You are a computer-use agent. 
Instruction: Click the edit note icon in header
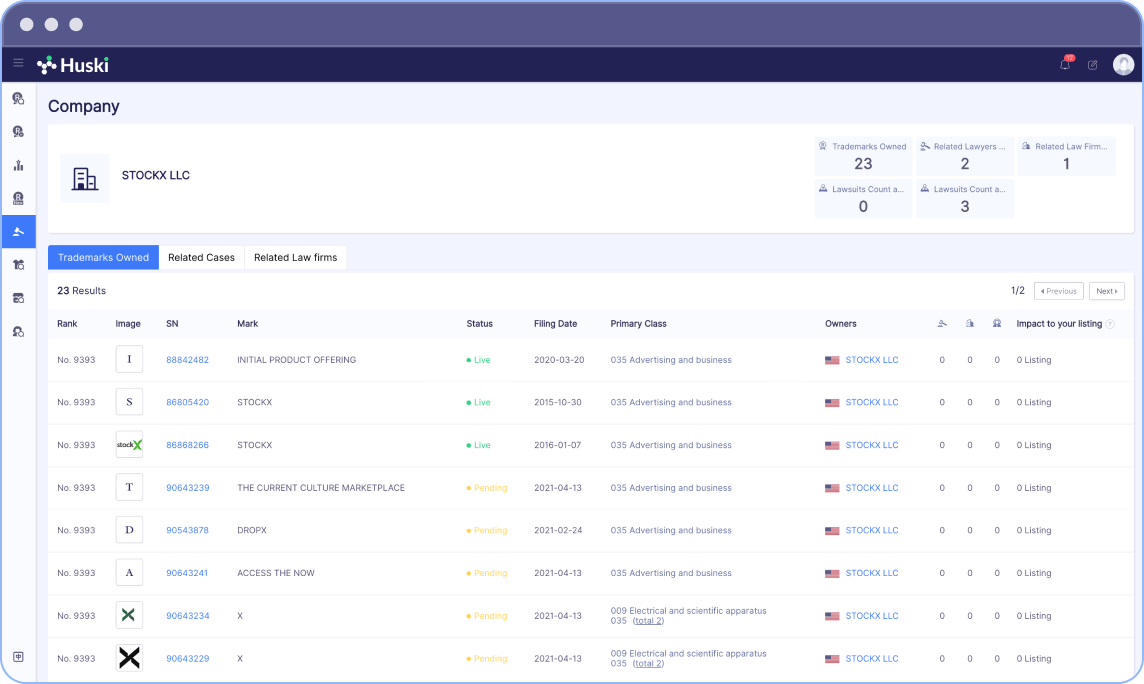(x=1093, y=65)
